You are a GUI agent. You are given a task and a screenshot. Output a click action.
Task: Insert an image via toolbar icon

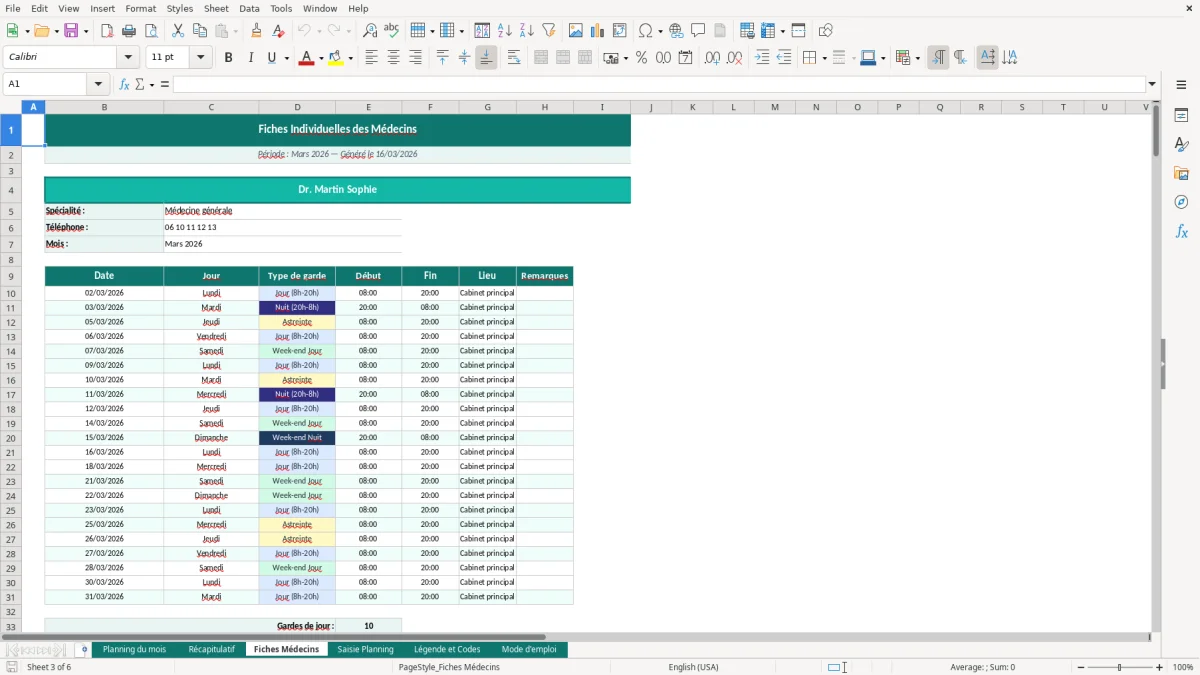(x=575, y=31)
